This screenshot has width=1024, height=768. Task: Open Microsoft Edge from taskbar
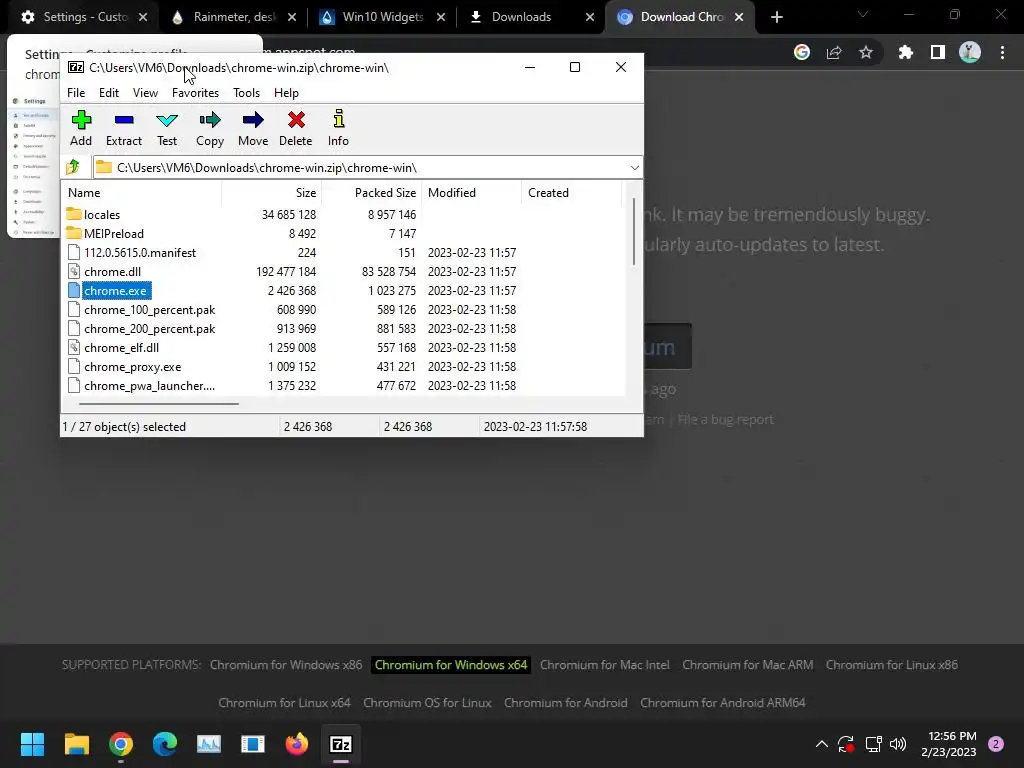coord(165,744)
